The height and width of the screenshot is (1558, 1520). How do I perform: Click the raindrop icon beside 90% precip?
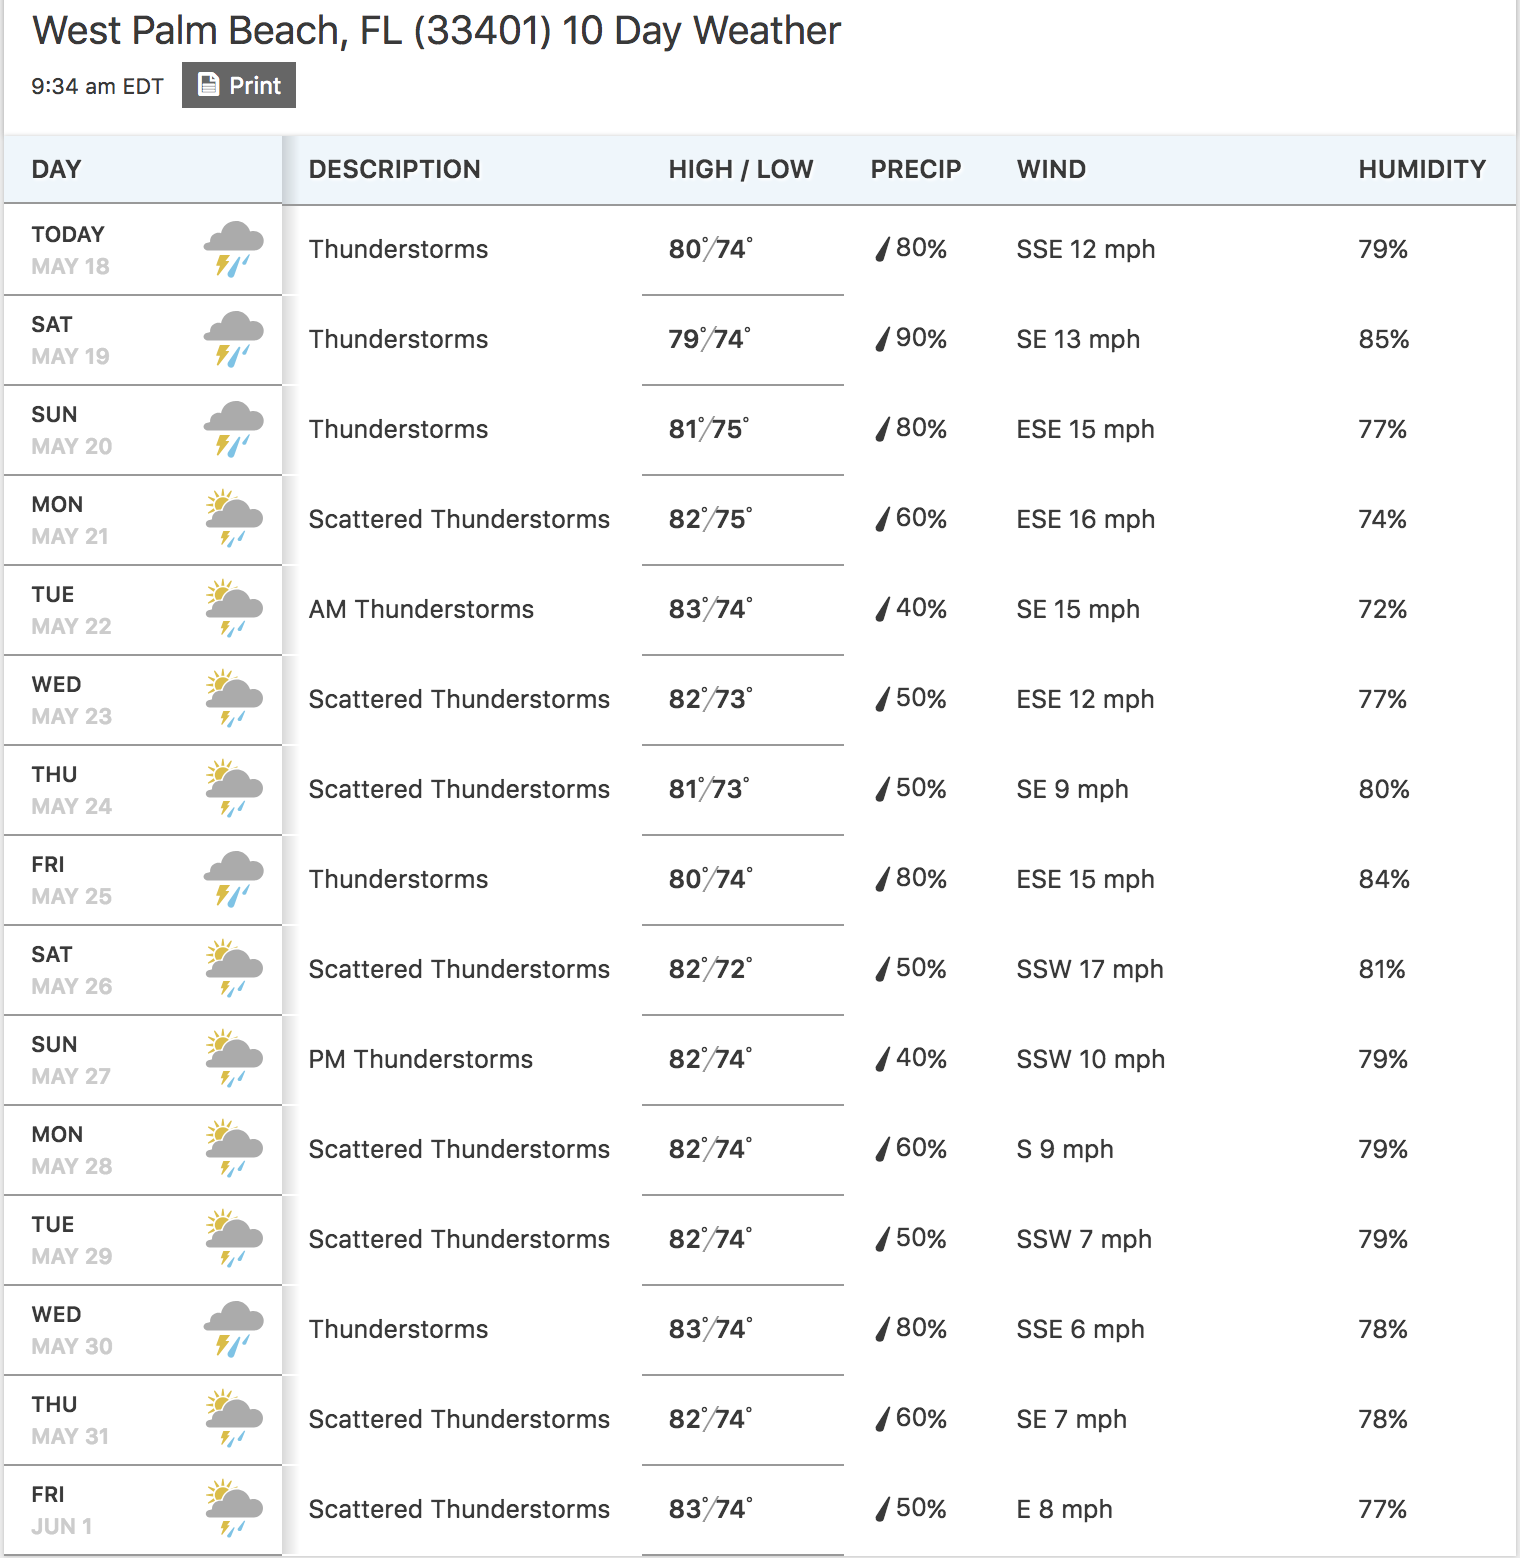coord(882,340)
